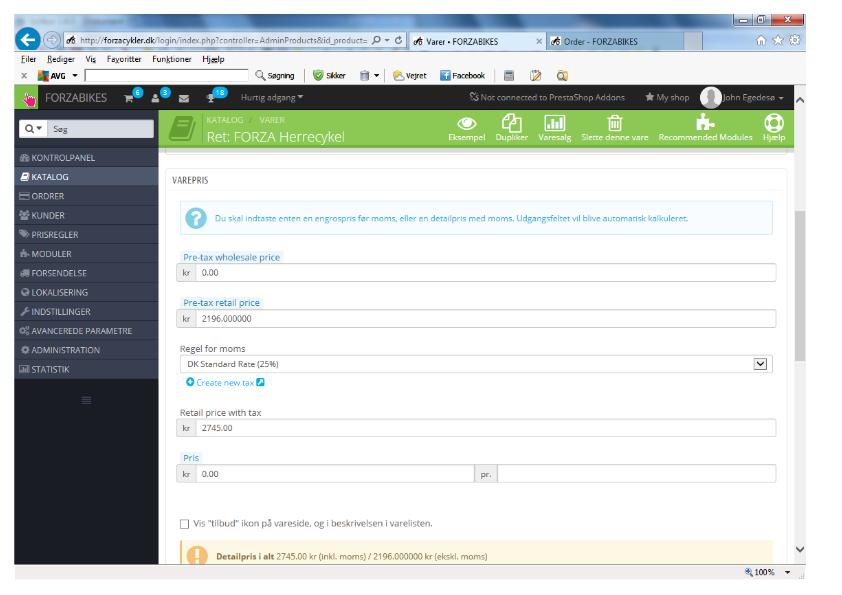Open the Funktioner menu
Image resolution: width=842 pixels, height=595 pixels.
coord(172,59)
